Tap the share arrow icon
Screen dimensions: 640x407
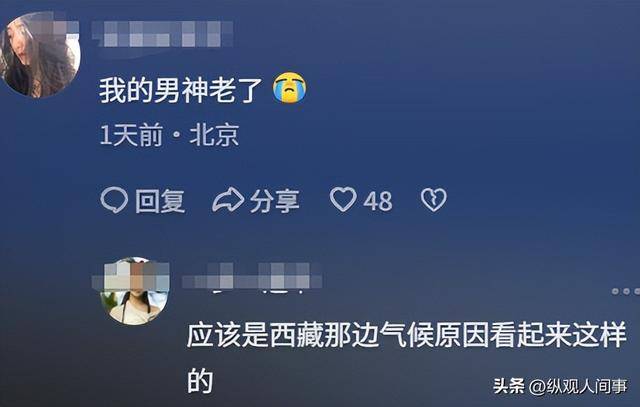point(228,200)
